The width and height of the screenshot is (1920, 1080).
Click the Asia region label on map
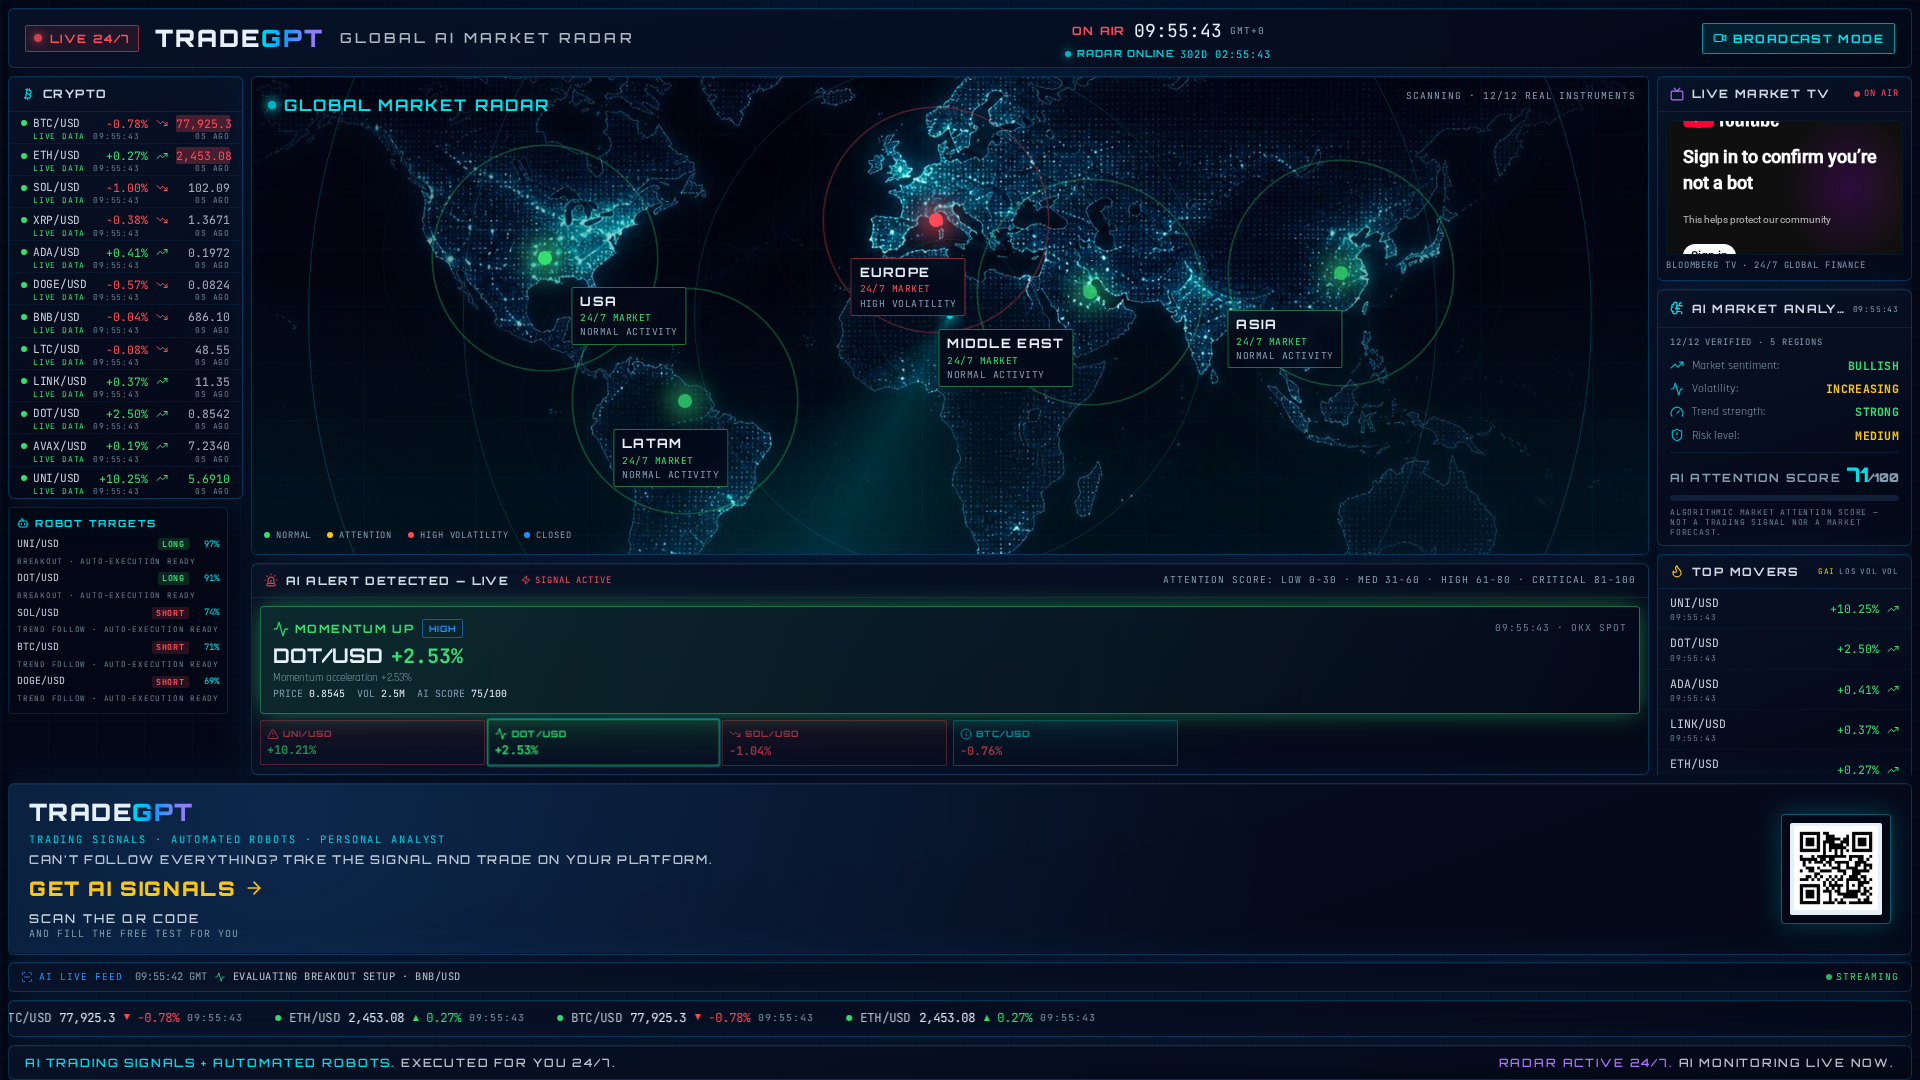(1284, 339)
